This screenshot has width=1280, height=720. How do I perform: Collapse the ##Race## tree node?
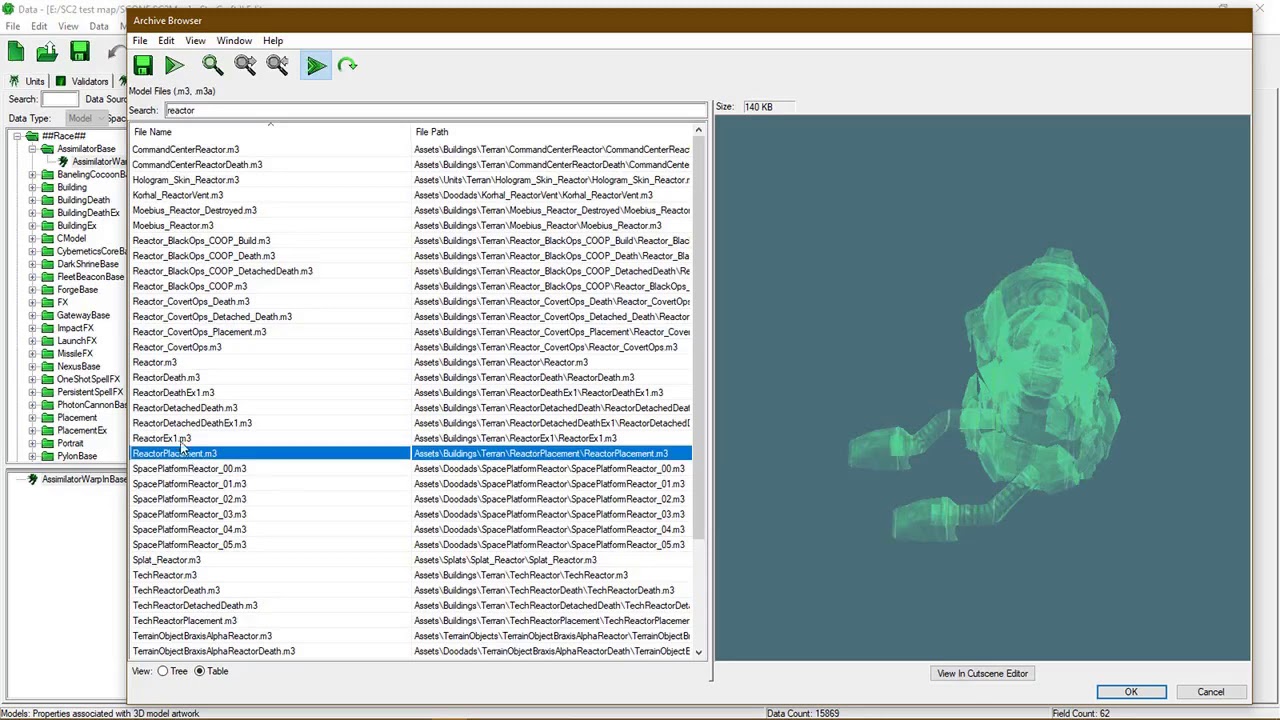(x=17, y=136)
